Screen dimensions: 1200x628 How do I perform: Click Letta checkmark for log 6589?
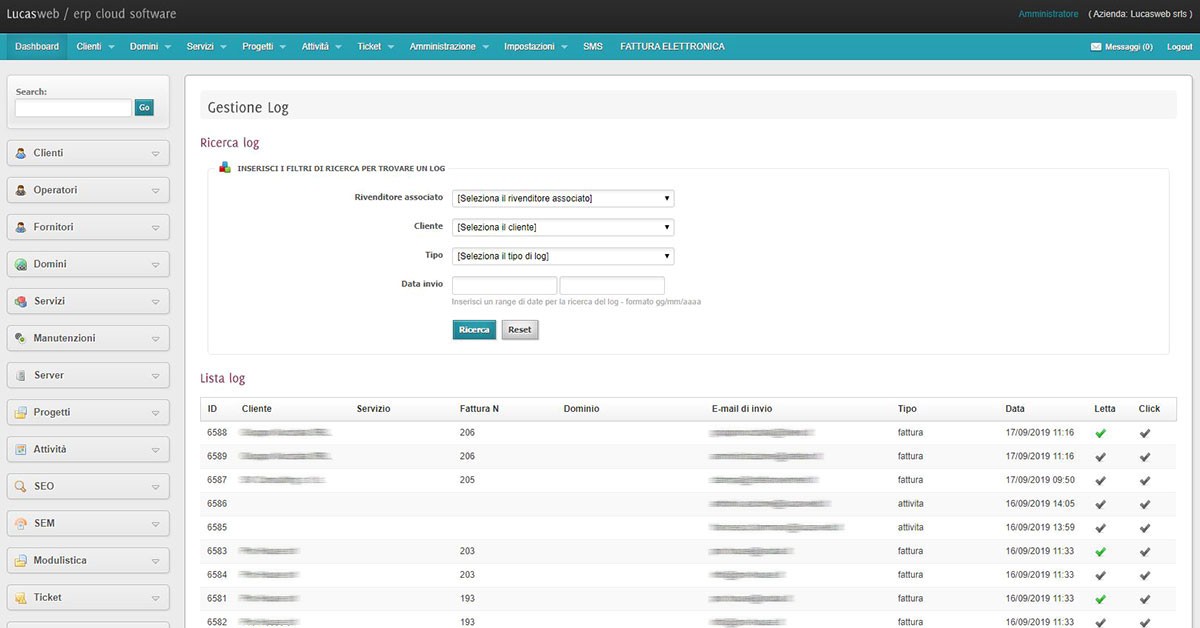[1101, 456]
